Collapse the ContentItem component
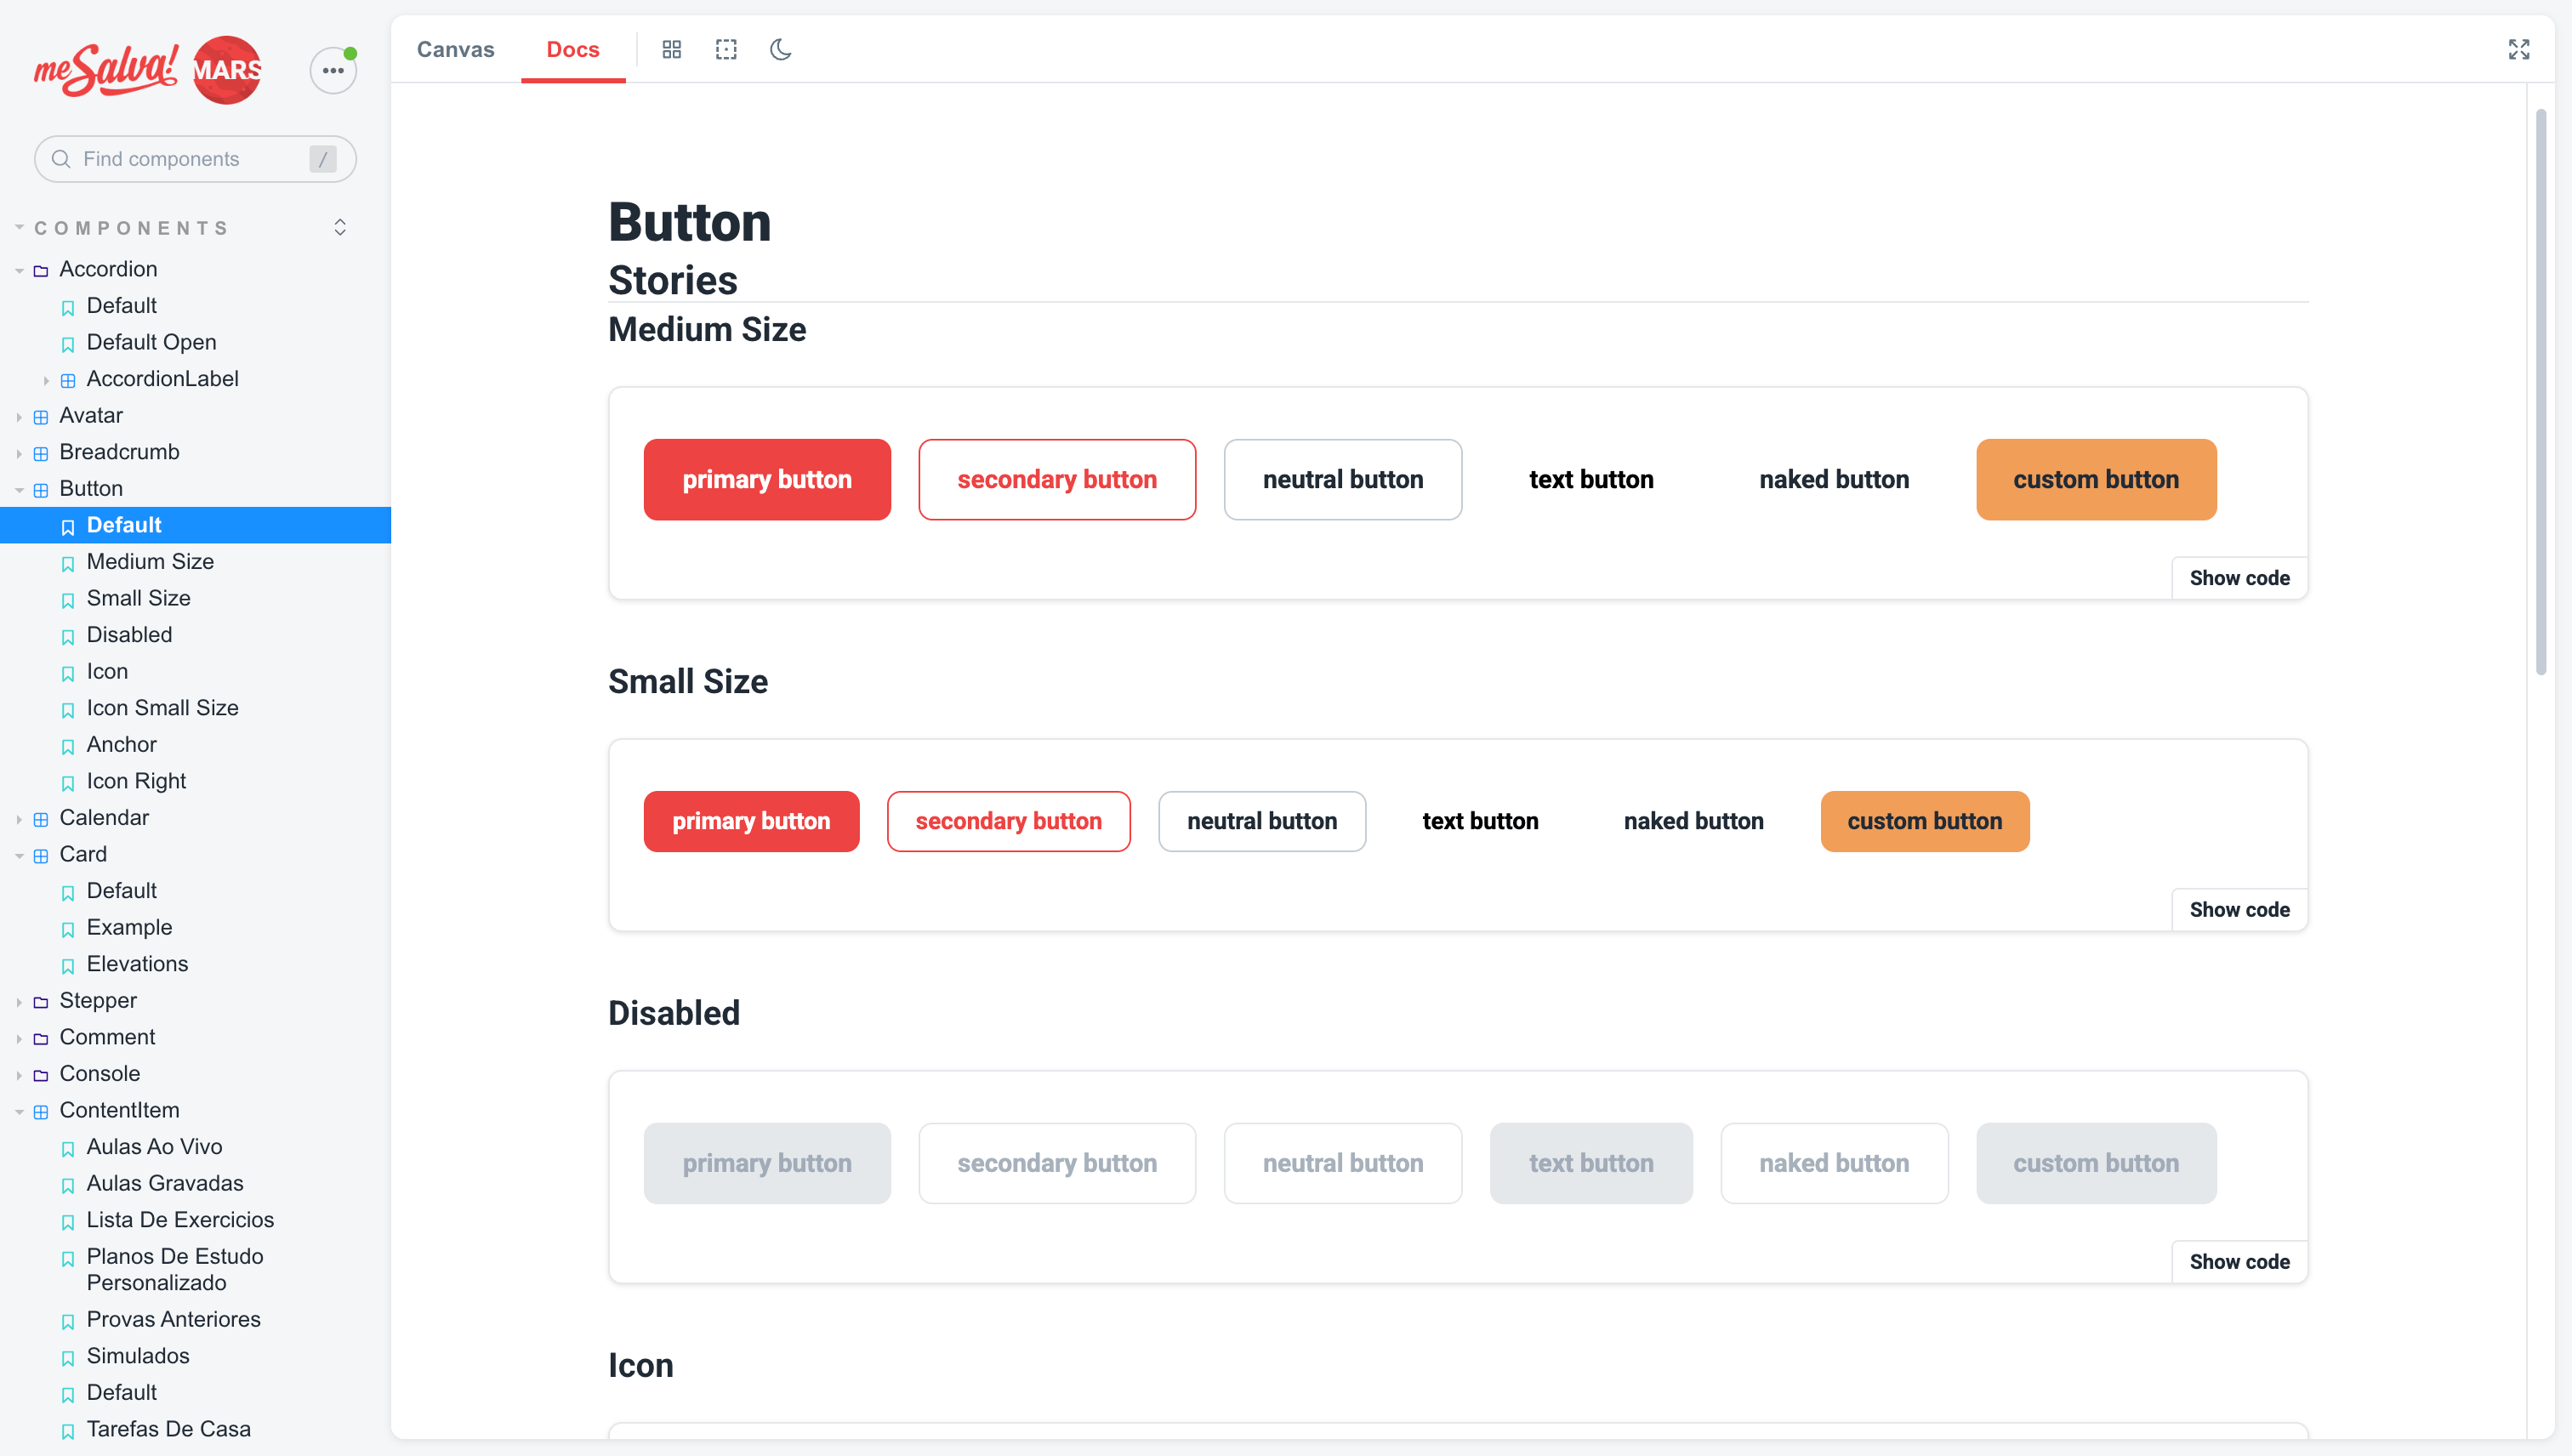The height and width of the screenshot is (1456, 2572). click(x=119, y=1110)
